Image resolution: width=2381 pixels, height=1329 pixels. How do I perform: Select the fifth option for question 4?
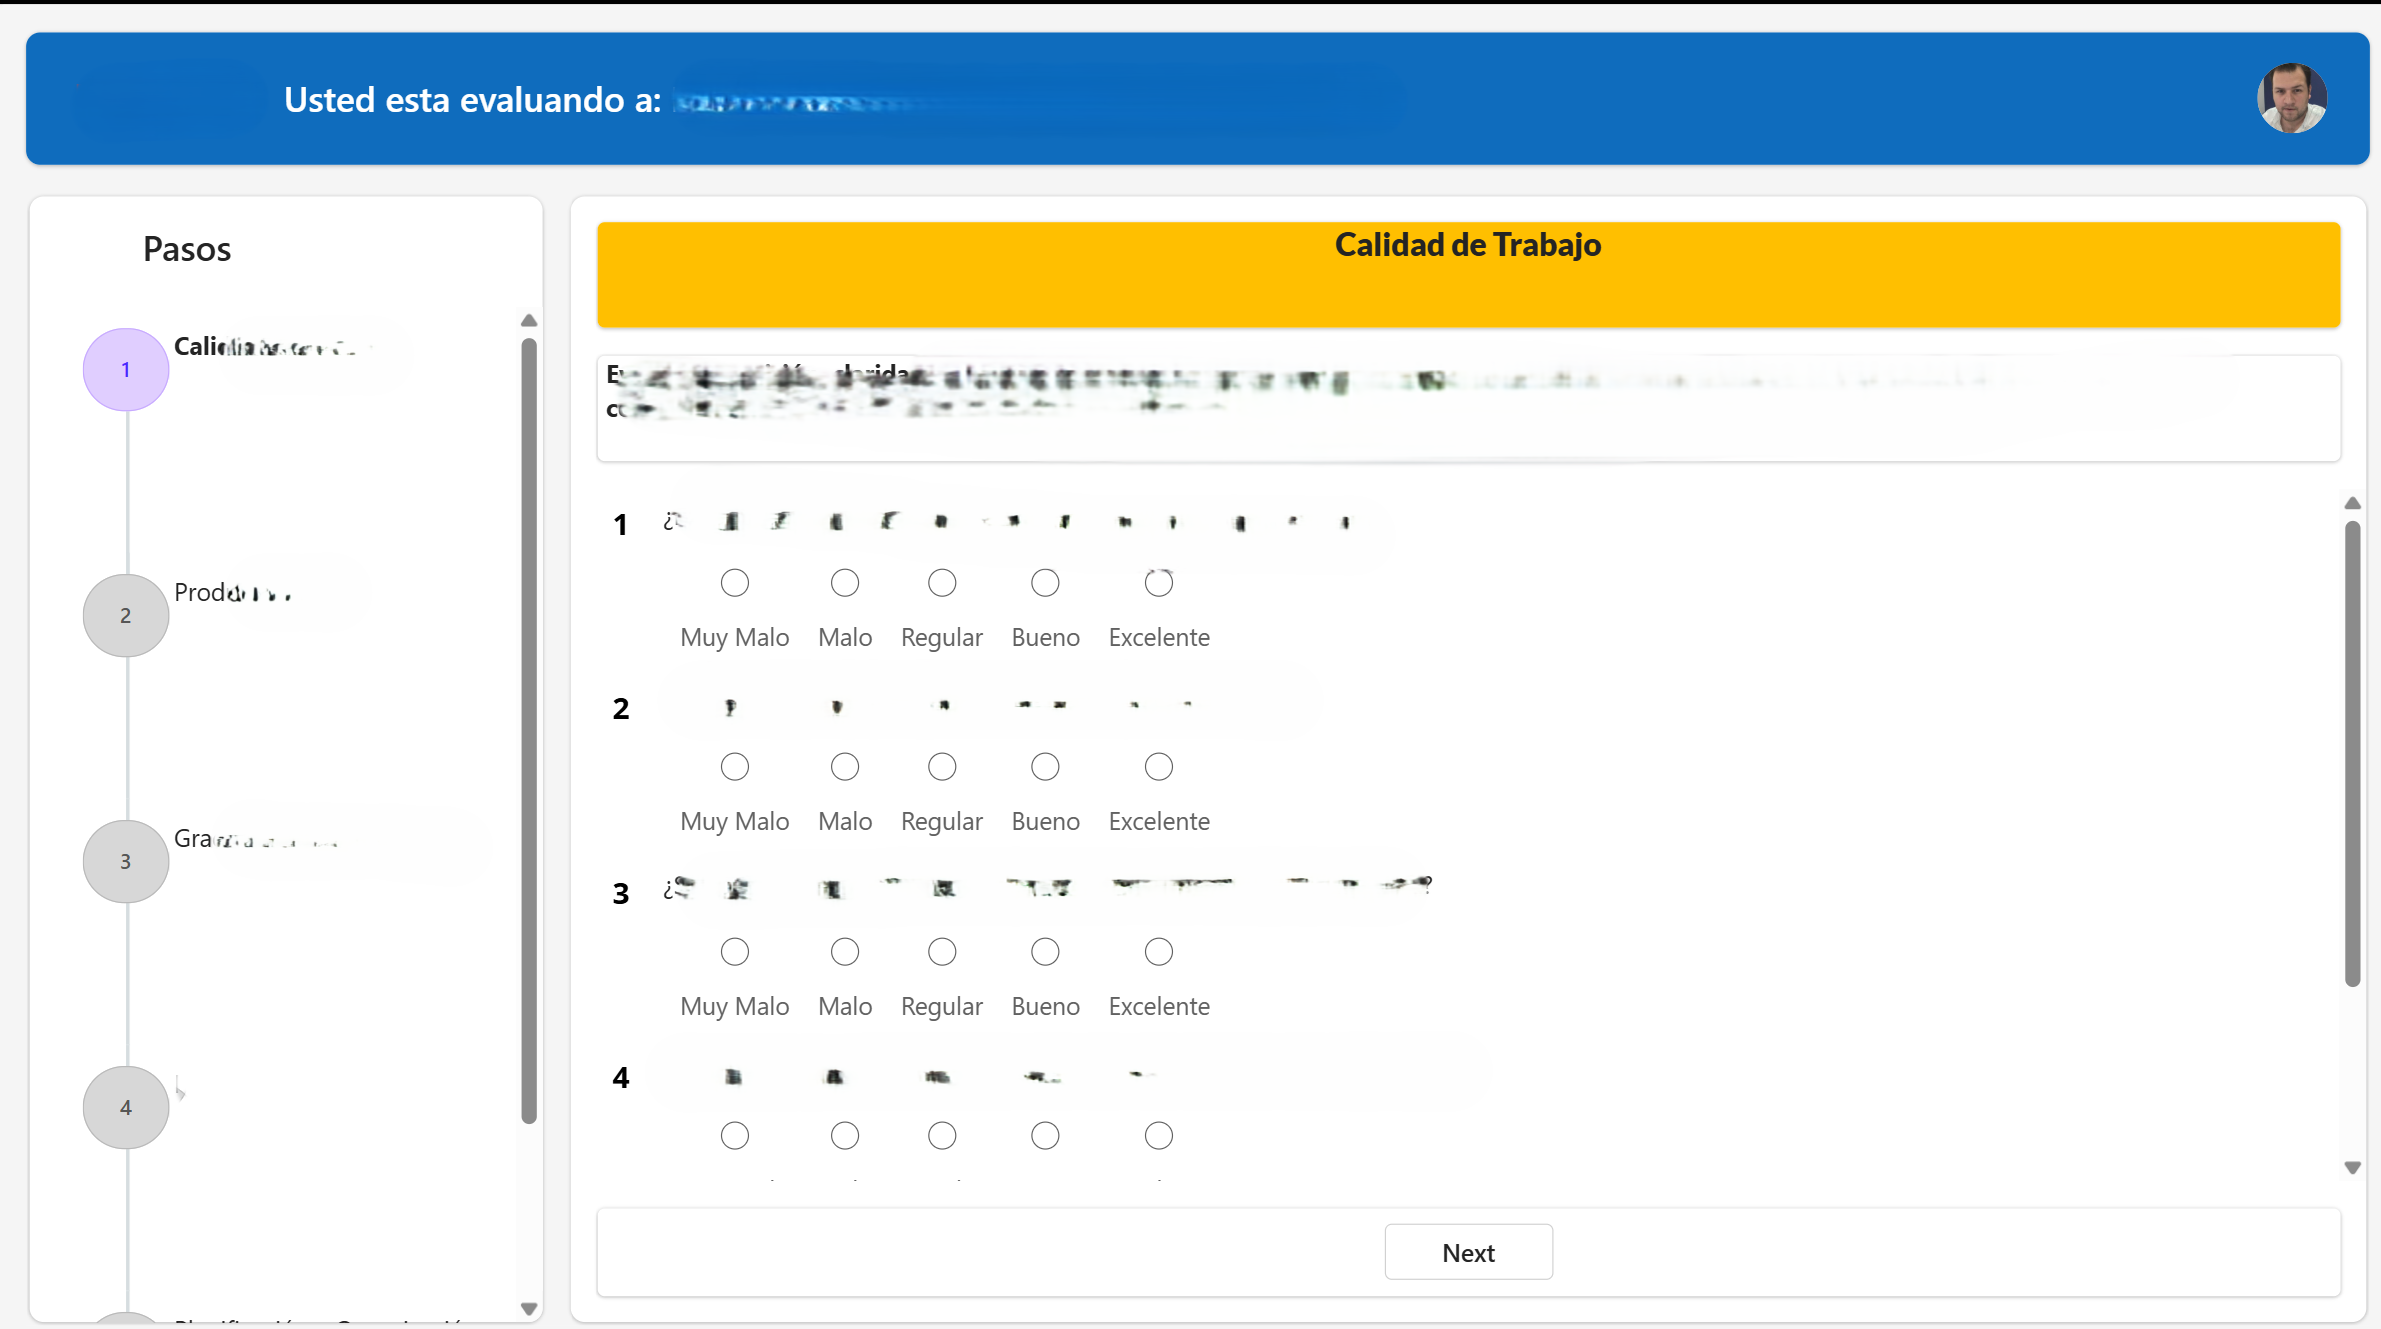pos(1158,1136)
